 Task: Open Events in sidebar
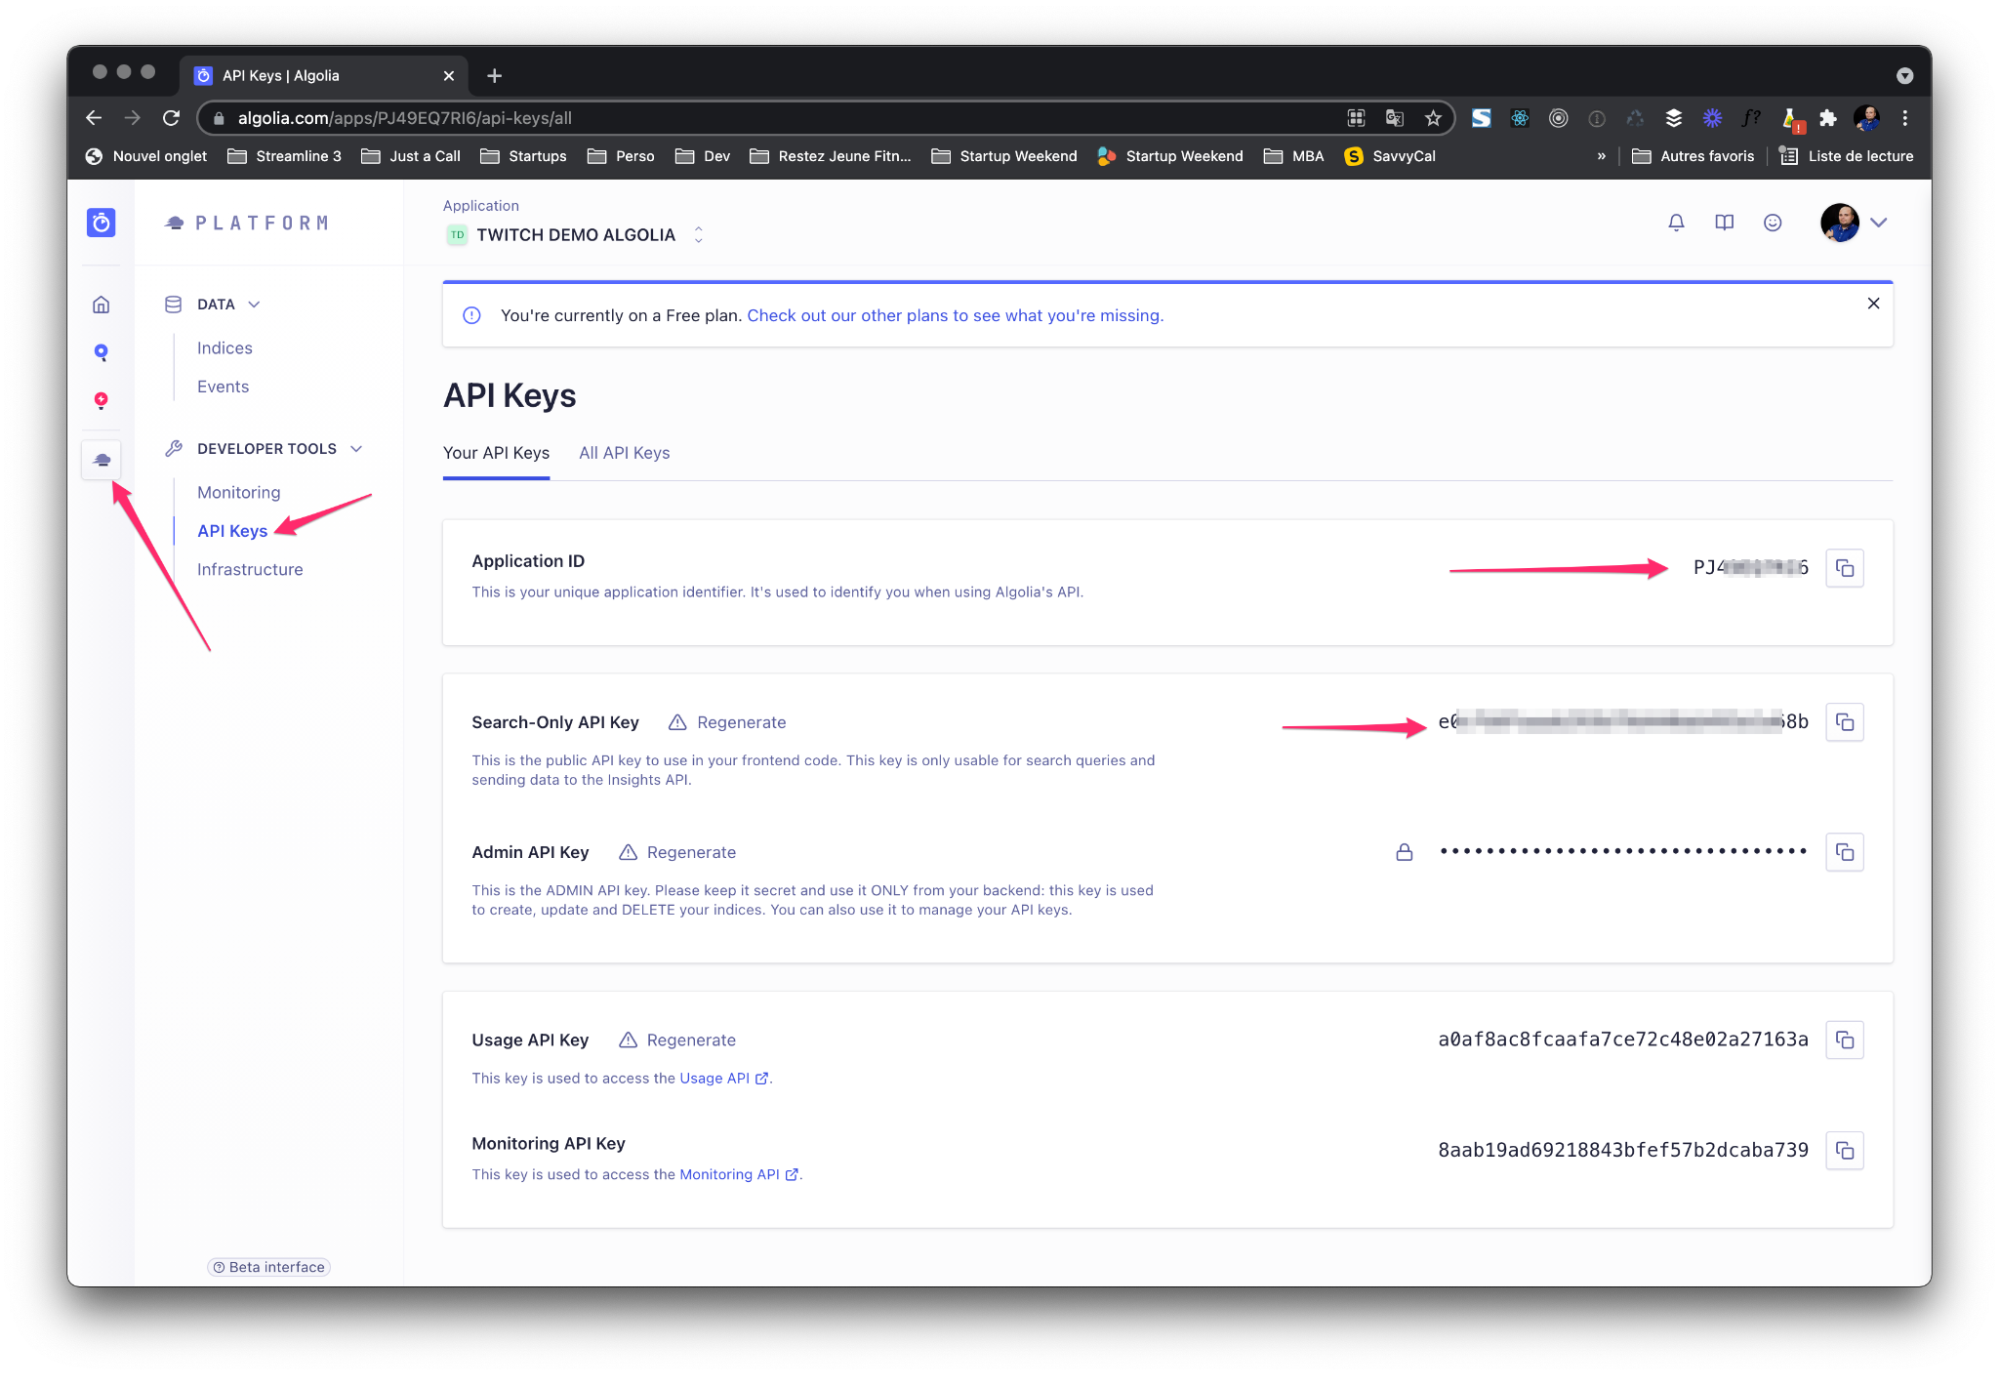[x=222, y=387]
